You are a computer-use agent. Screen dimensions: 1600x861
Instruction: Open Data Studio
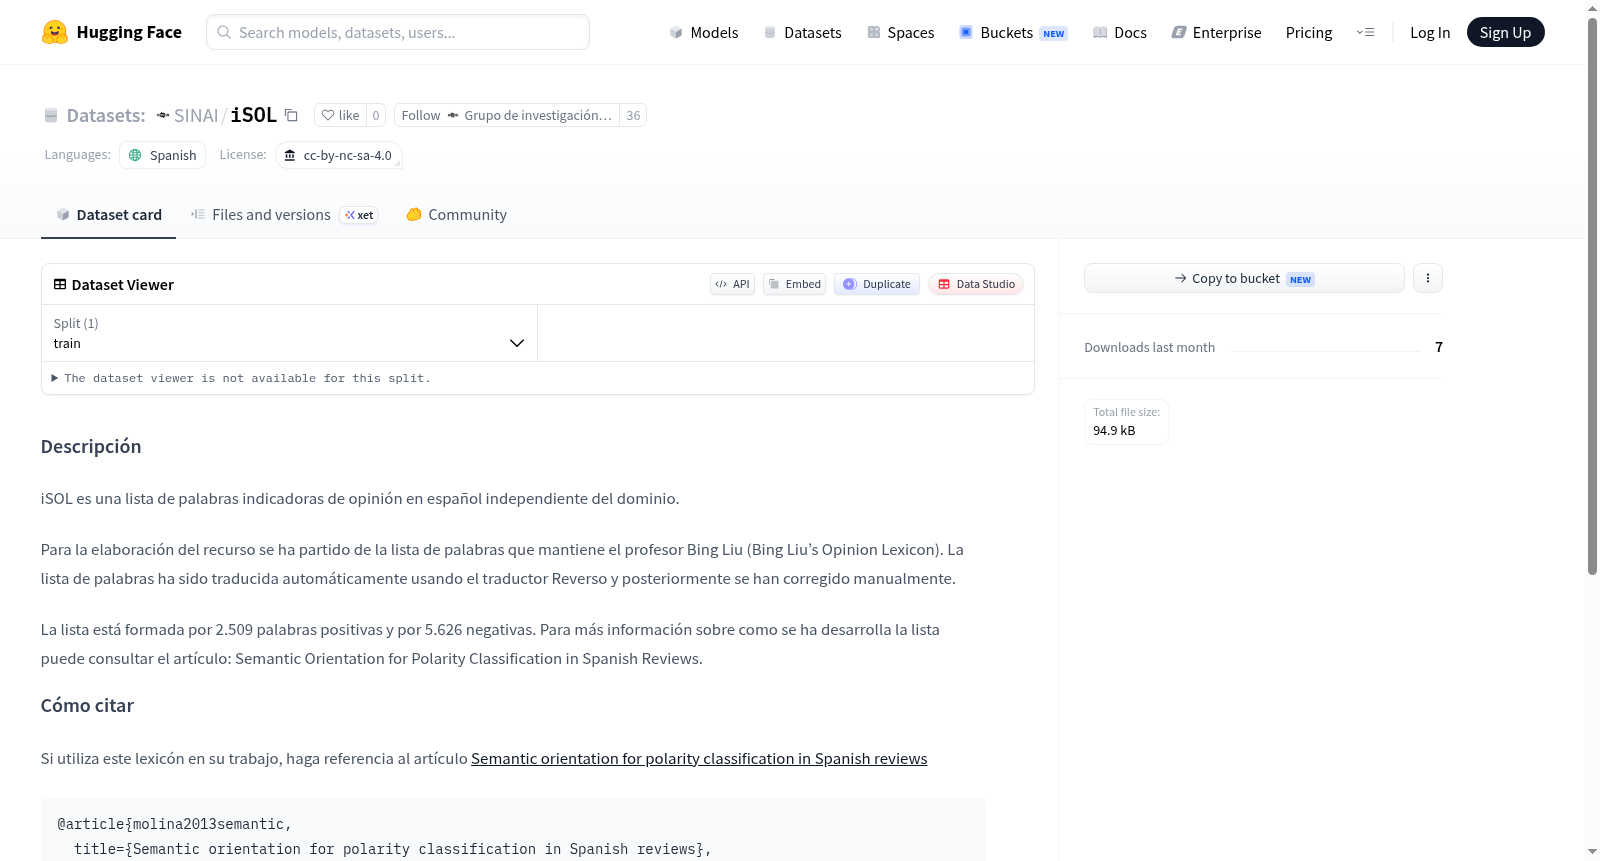coord(976,284)
